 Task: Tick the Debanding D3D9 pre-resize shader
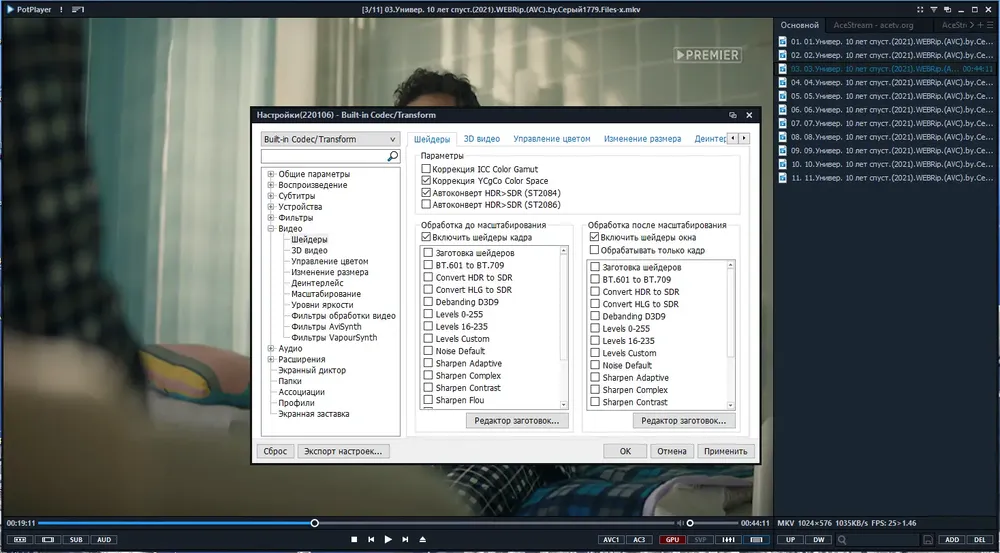[428, 302]
